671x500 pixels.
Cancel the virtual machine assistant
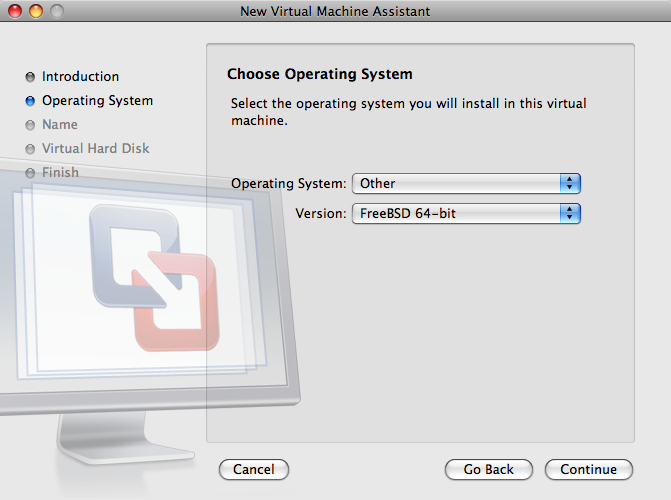coord(253,469)
